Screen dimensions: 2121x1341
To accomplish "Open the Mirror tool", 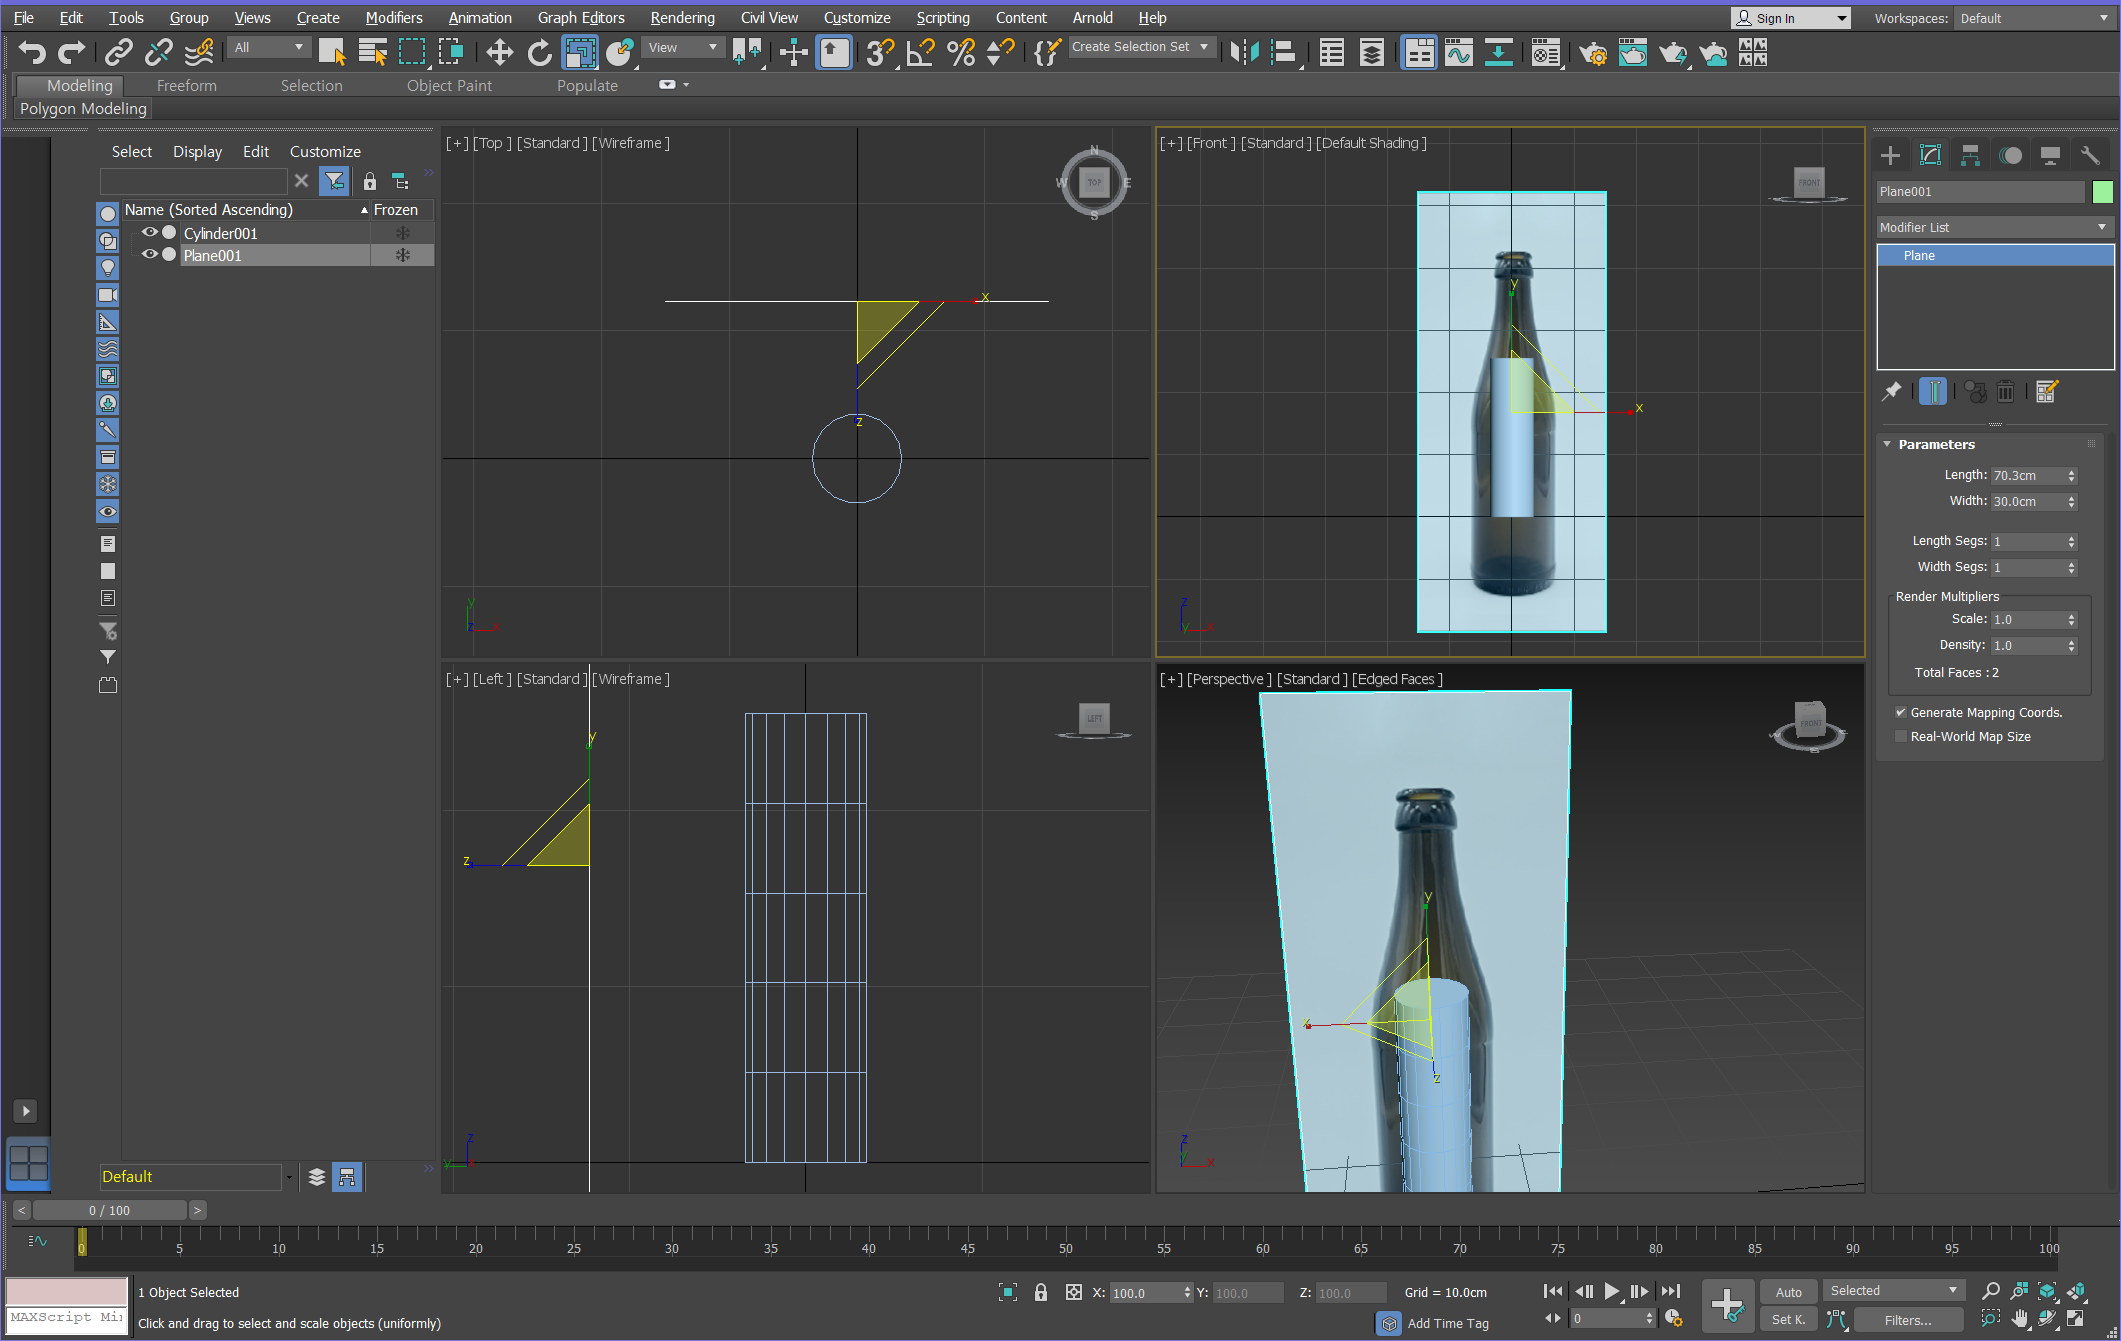I will point(1244,52).
